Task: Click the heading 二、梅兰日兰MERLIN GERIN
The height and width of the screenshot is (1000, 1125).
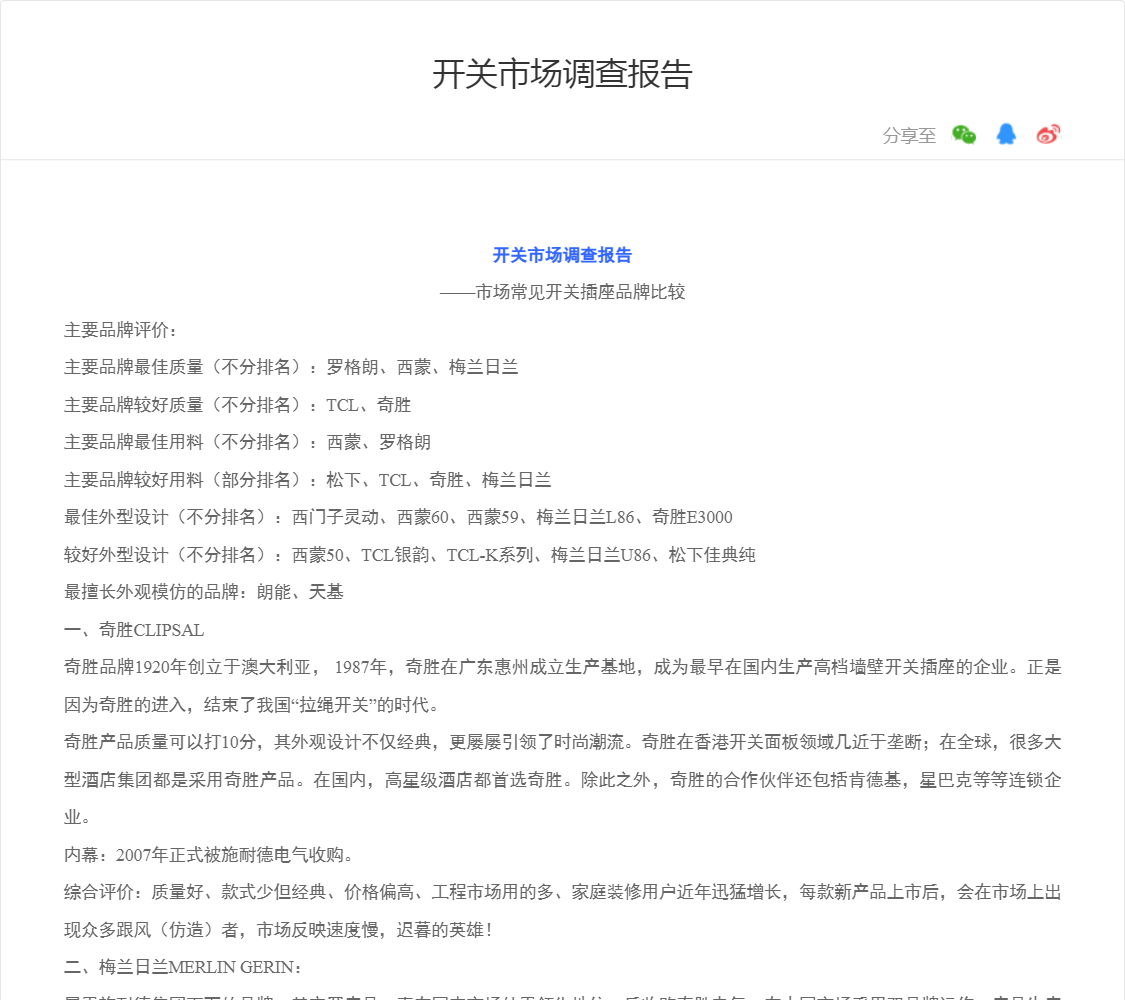Action: (x=182, y=967)
